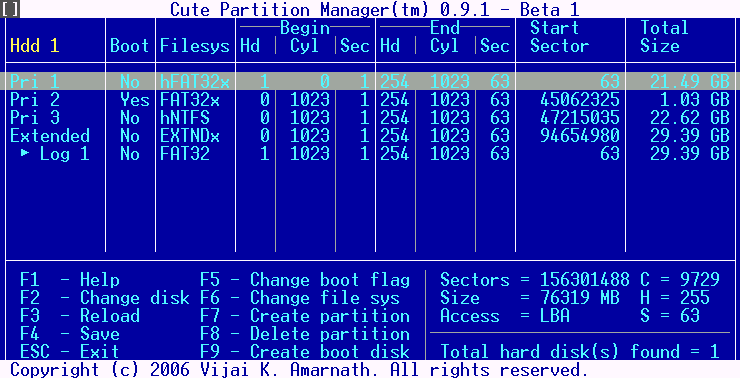740x378 pixels.
Task: Click F7 - Create partition
Action: [305, 316]
